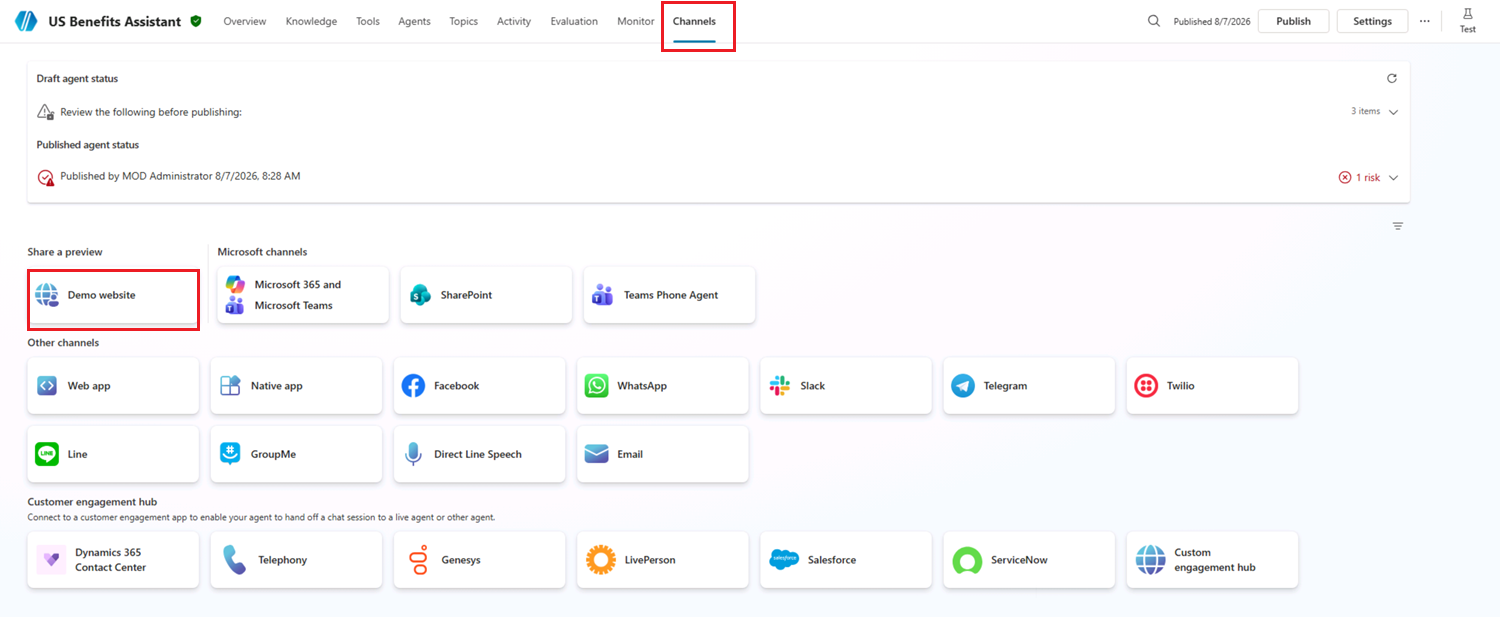Image resolution: width=1500 pixels, height=617 pixels.
Task: Click the 1 risk label
Action: point(1368,178)
